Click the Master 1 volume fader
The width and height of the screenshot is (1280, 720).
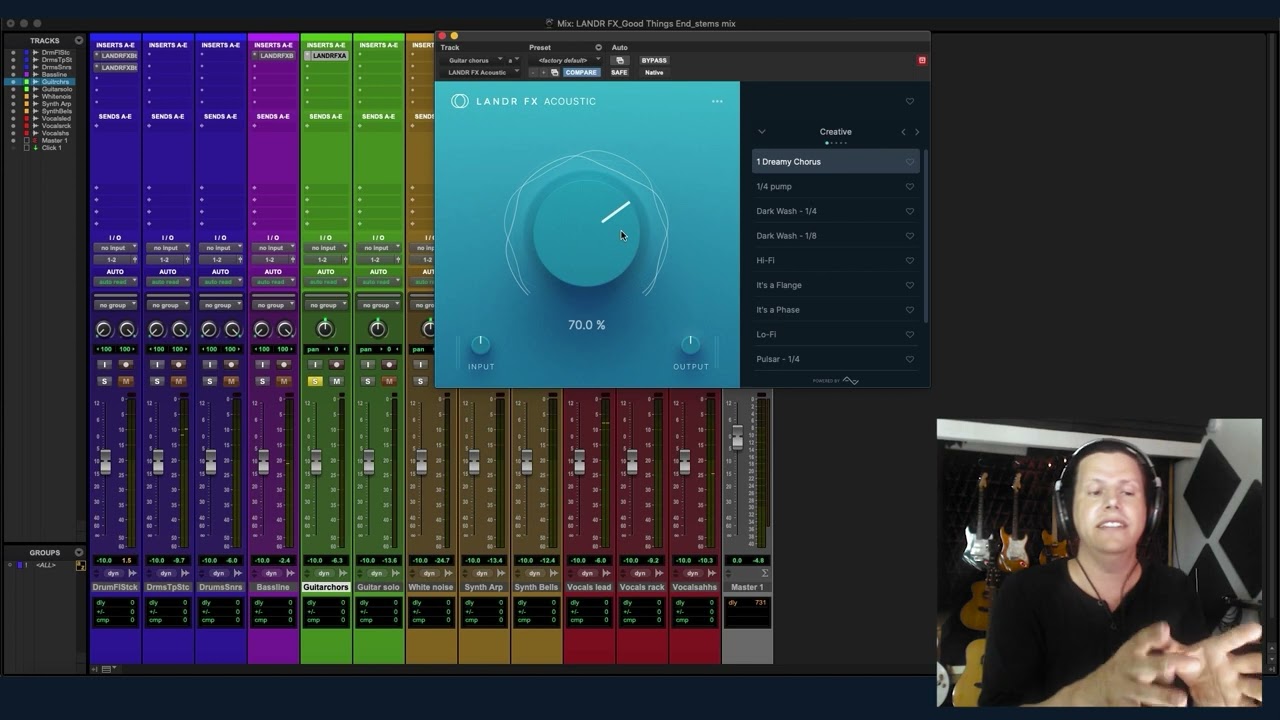click(738, 437)
